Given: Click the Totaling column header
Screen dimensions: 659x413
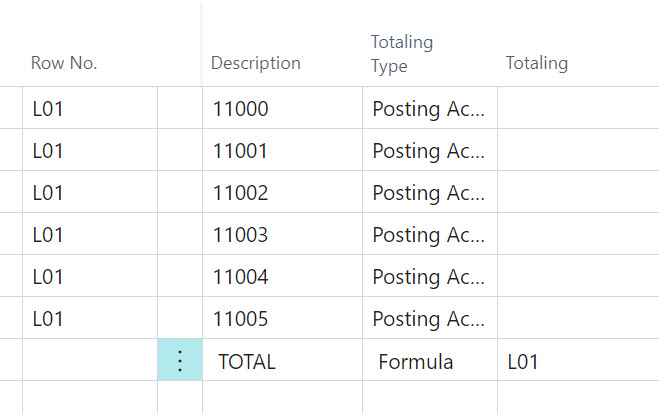Looking at the screenshot, I should pyautogui.click(x=537, y=63).
